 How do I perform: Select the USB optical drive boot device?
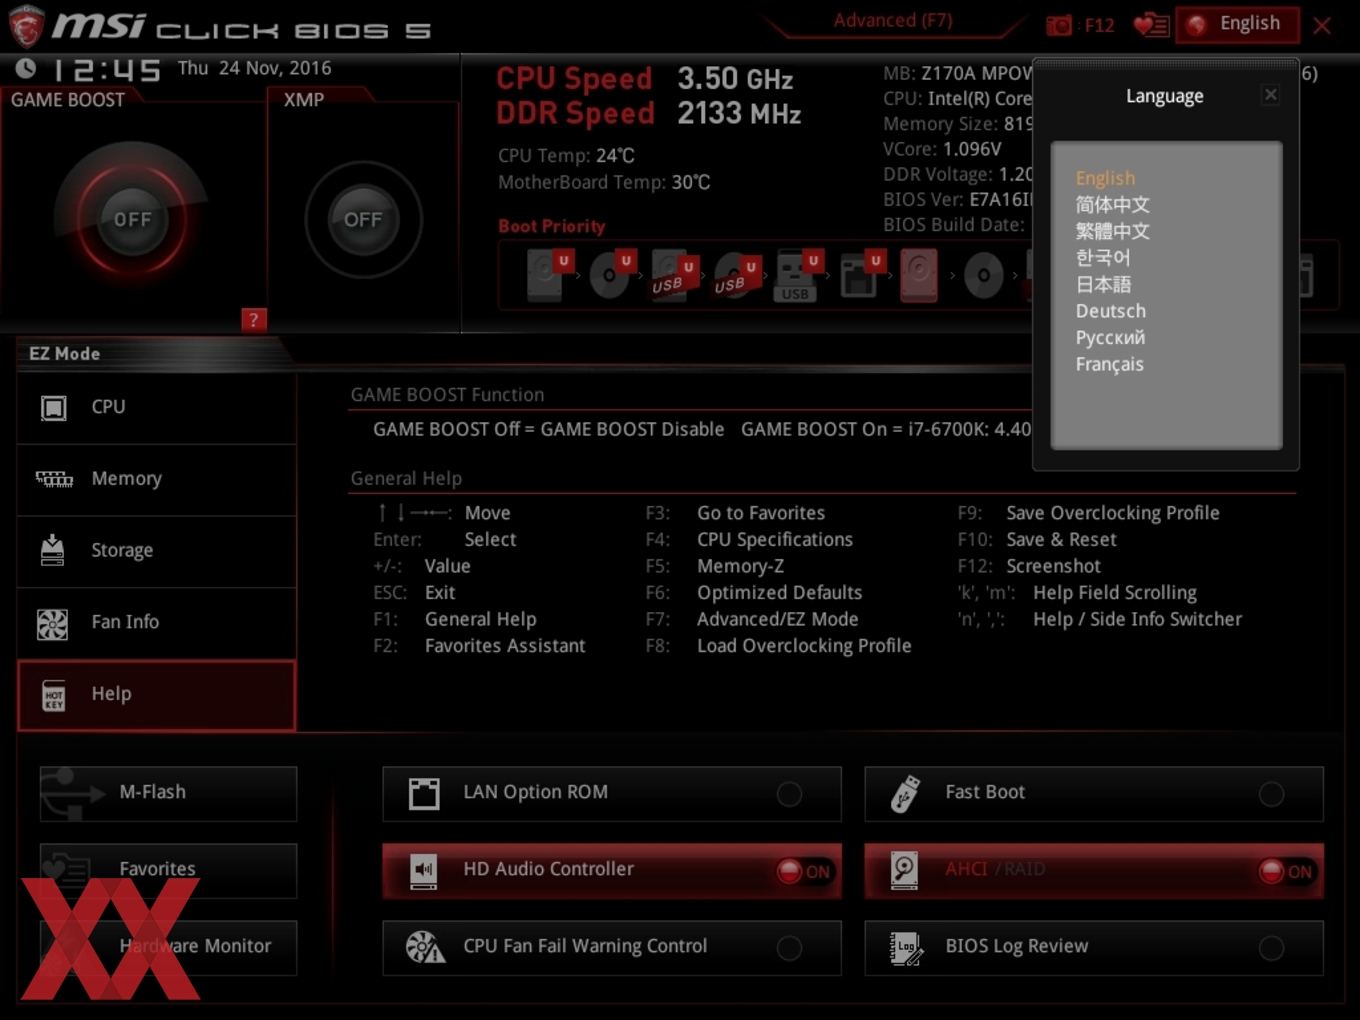[736, 275]
